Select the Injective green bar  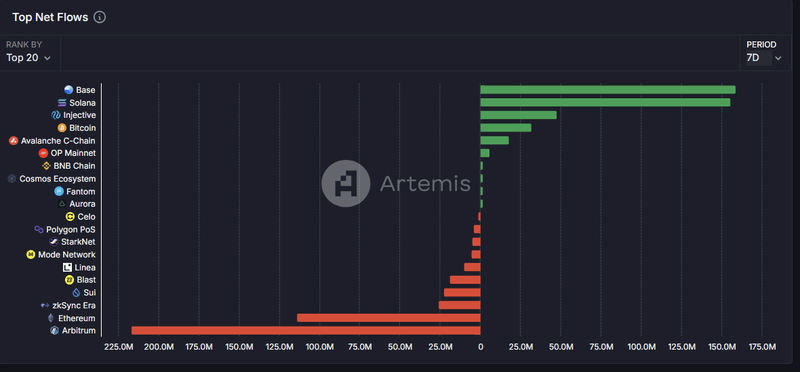coord(518,115)
